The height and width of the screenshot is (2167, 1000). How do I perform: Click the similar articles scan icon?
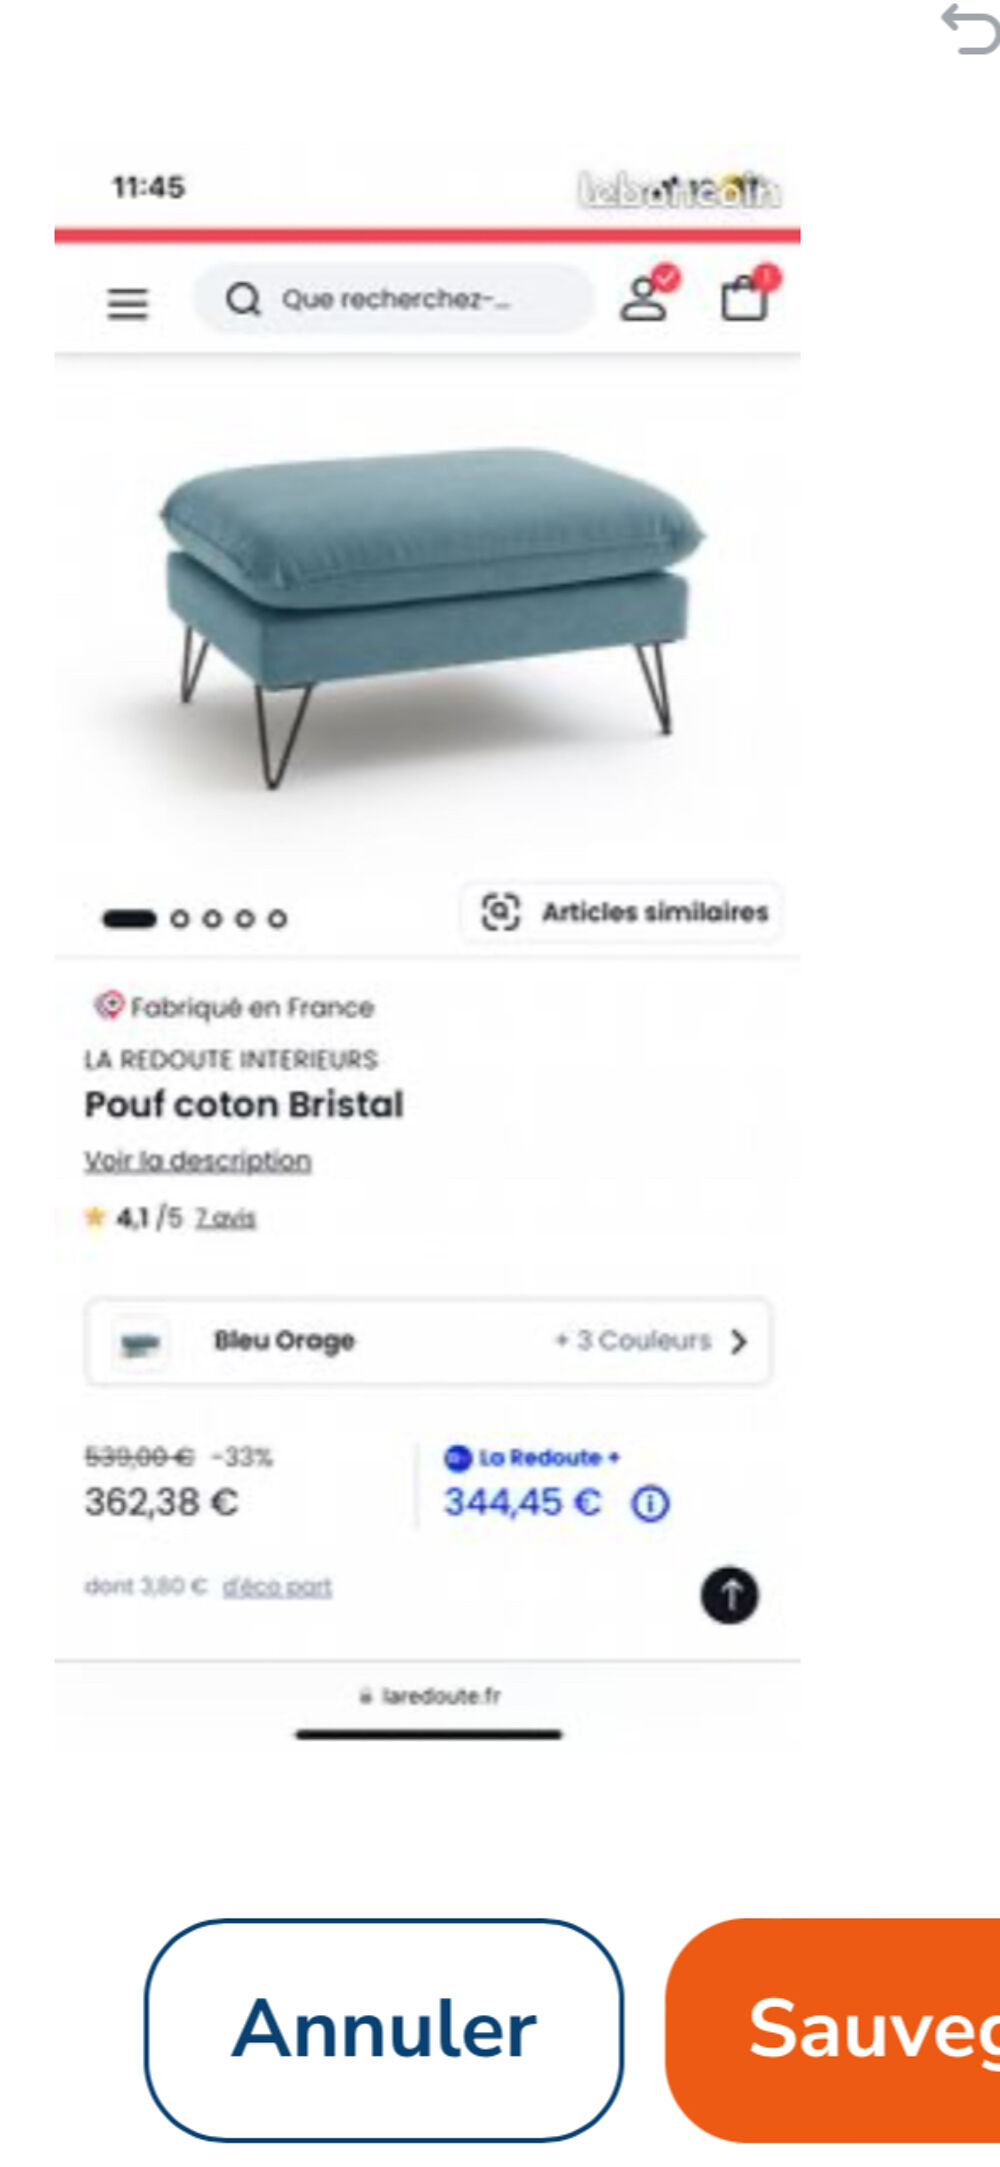pos(500,911)
